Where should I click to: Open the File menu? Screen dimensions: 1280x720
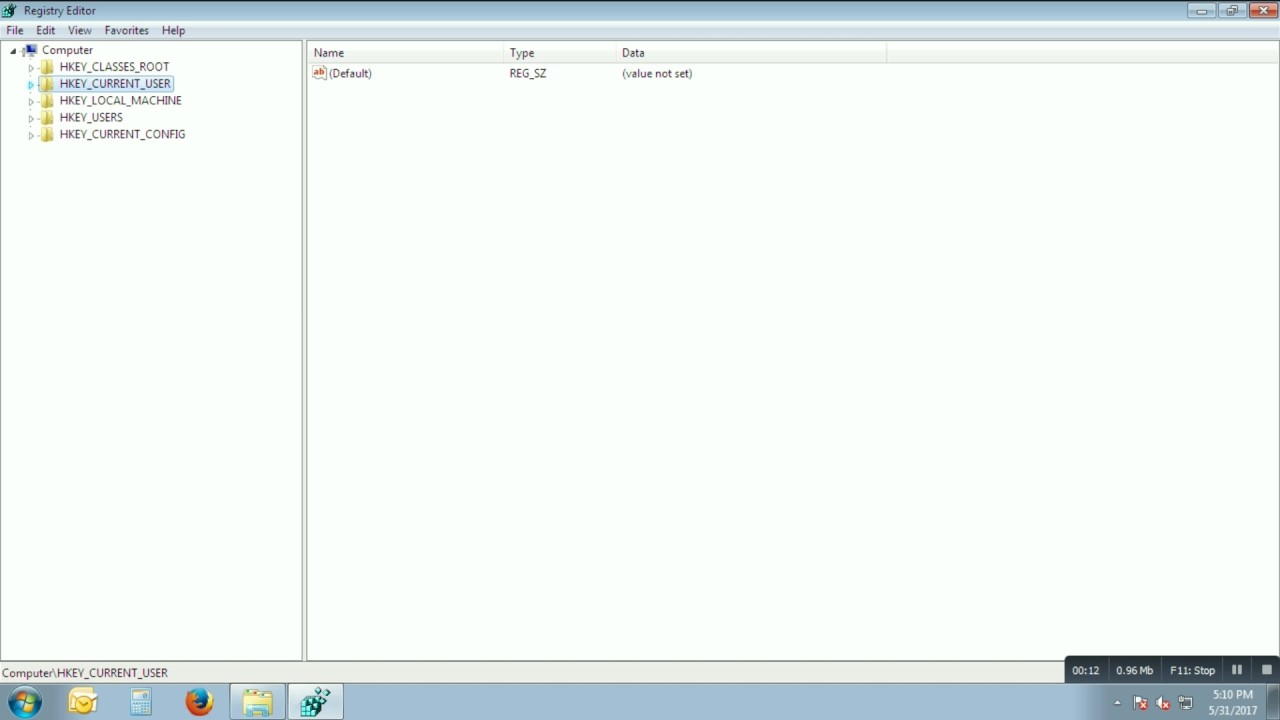15,30
